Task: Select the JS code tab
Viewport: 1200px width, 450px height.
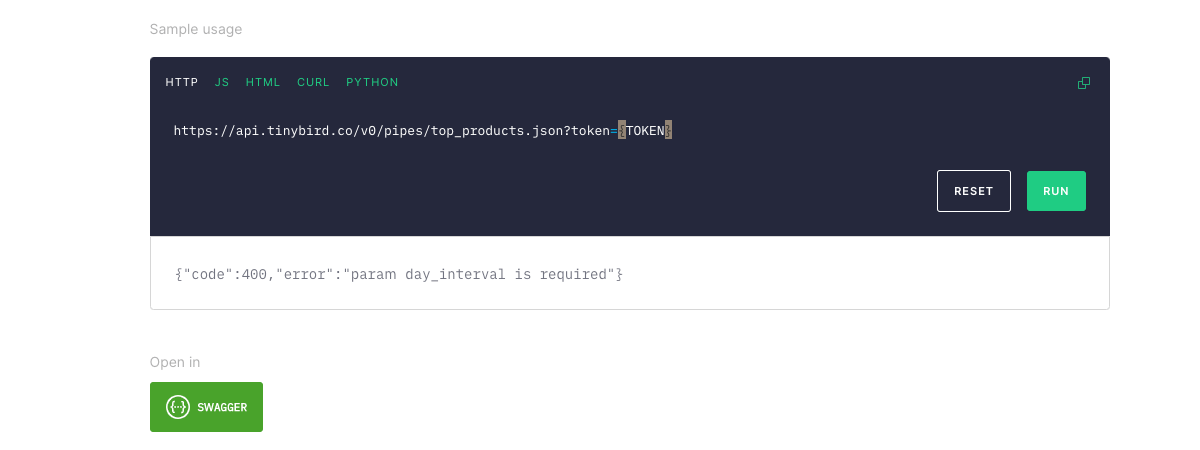Action: (x=222, y=82)
